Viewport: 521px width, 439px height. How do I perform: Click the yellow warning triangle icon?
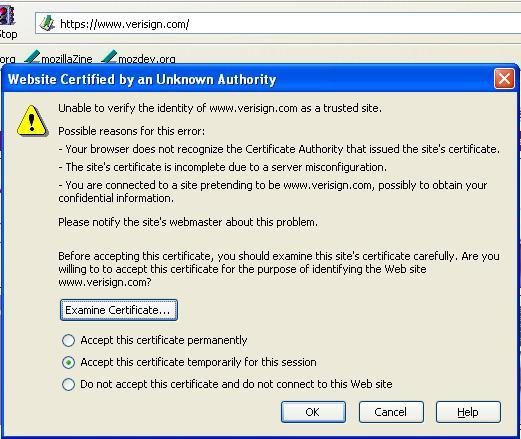32,121
